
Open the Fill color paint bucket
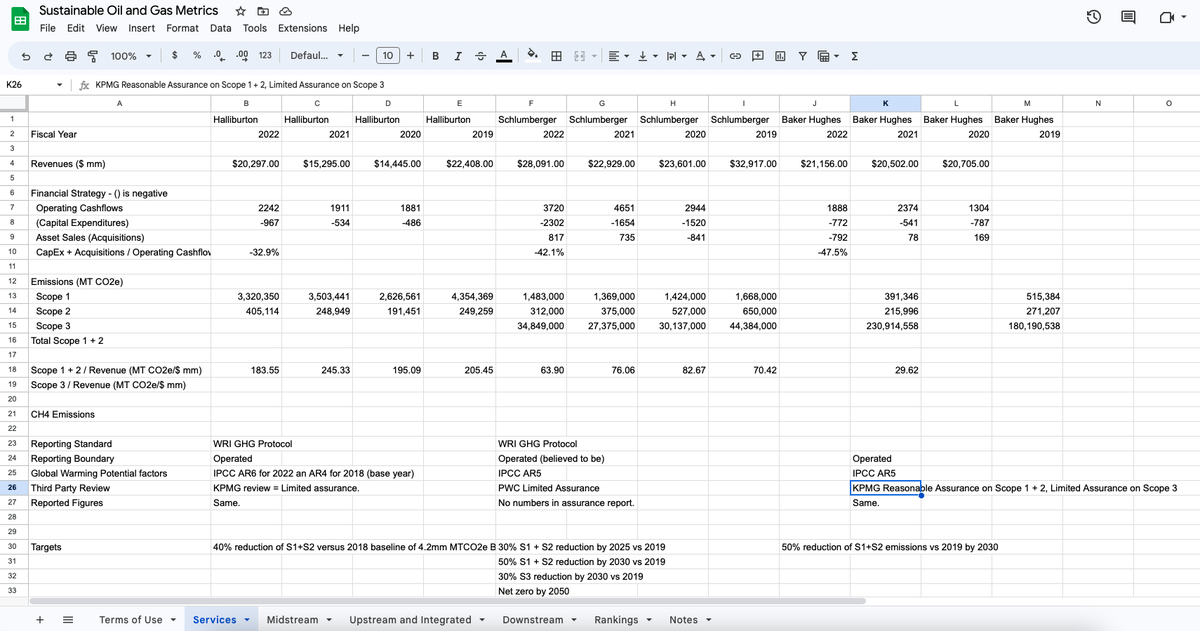(532, 57)
